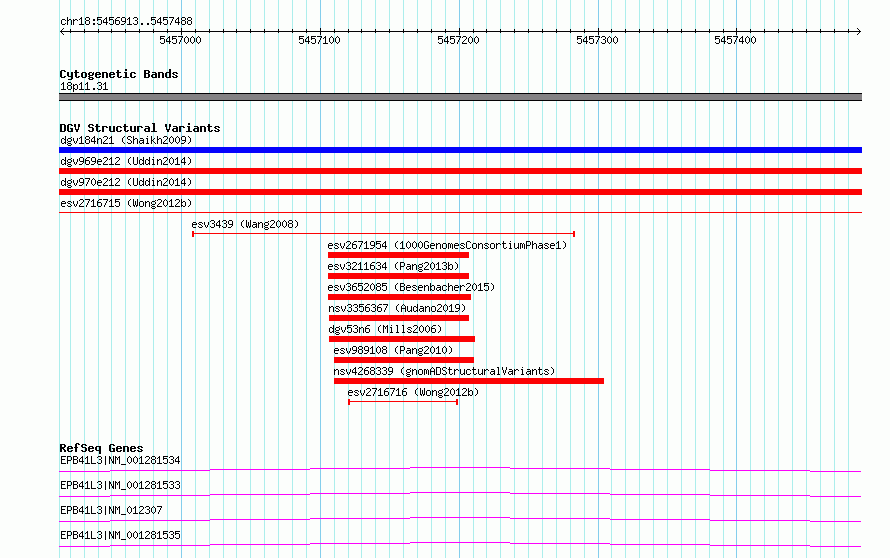Select the magenta NM_001281534 transcript line
Screen dimensions: 890x558
click(460, 469)
